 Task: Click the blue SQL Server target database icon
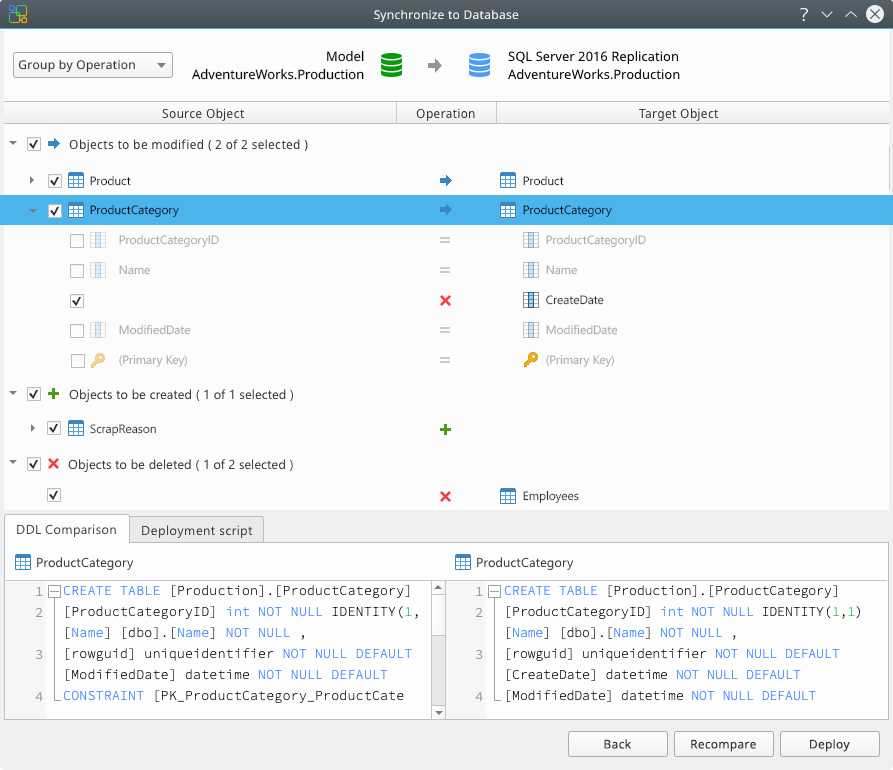[479, 65]
